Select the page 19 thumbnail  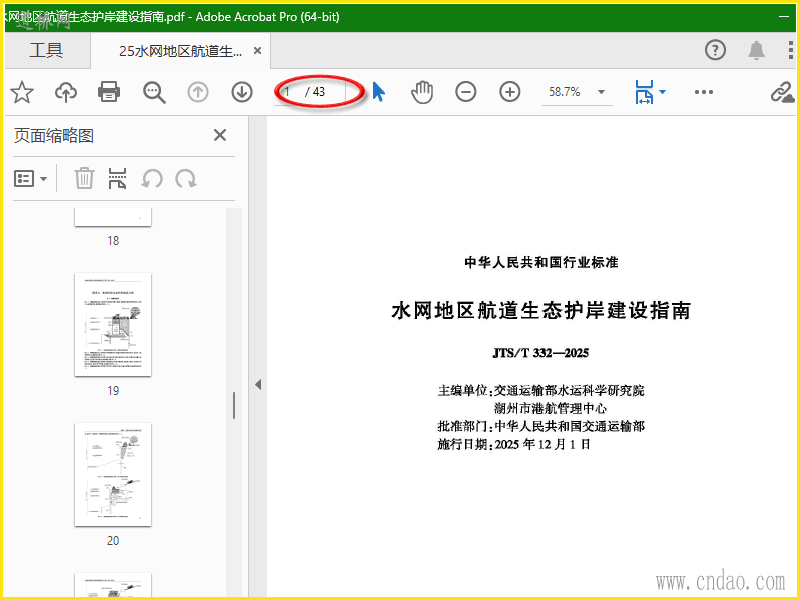pyautogui.click(x=113, y=325)
